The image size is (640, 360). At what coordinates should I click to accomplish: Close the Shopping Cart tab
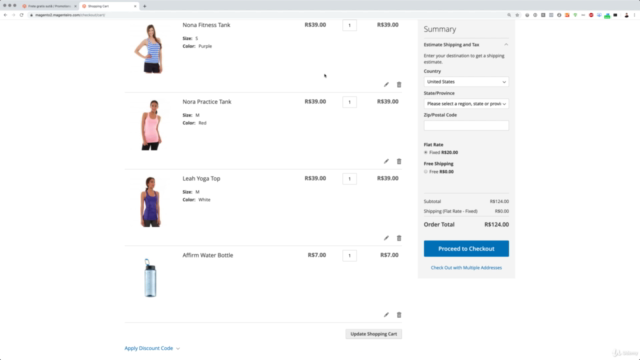135,6
